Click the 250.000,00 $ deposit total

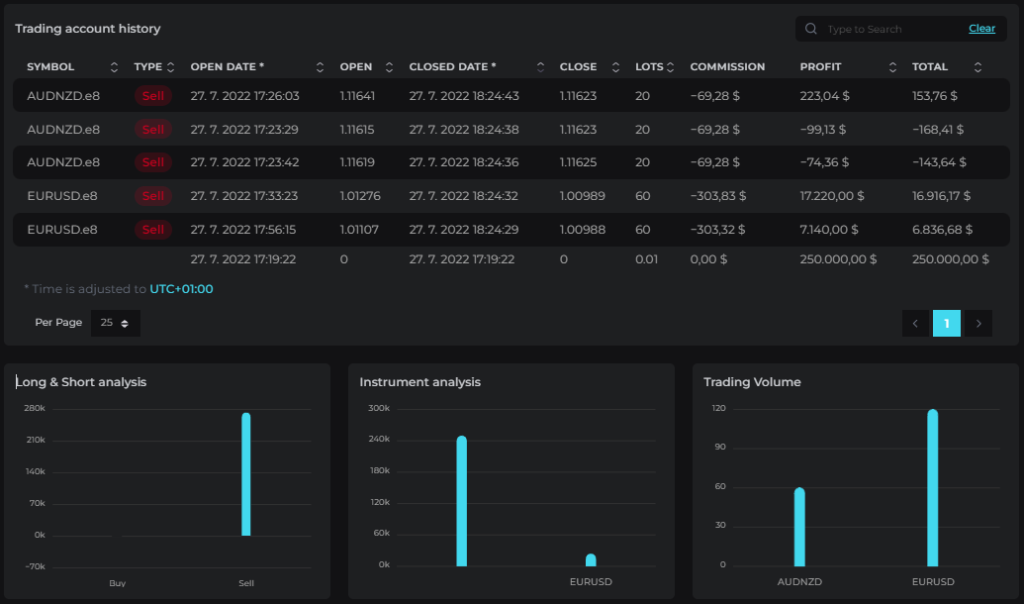[x=950, y=259]
